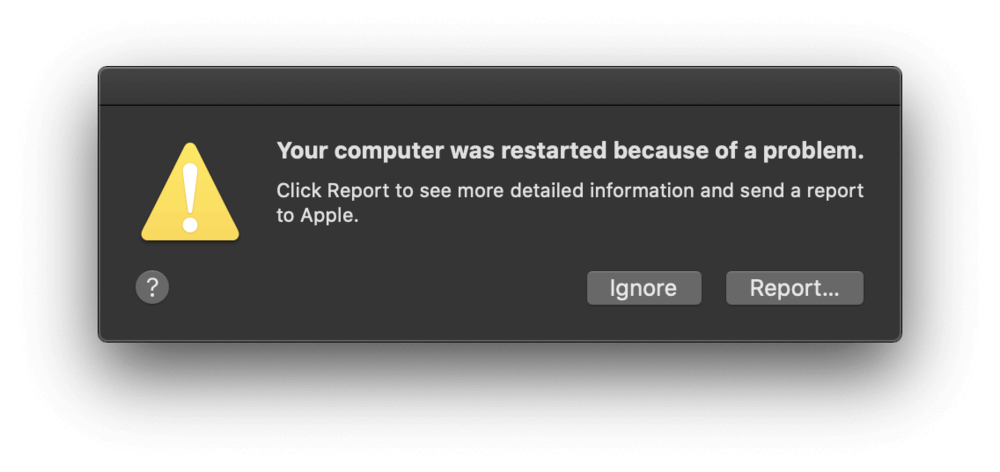Click the "to Apple." text line
The image size is (1000, 472).
click(x=318, y=216)
